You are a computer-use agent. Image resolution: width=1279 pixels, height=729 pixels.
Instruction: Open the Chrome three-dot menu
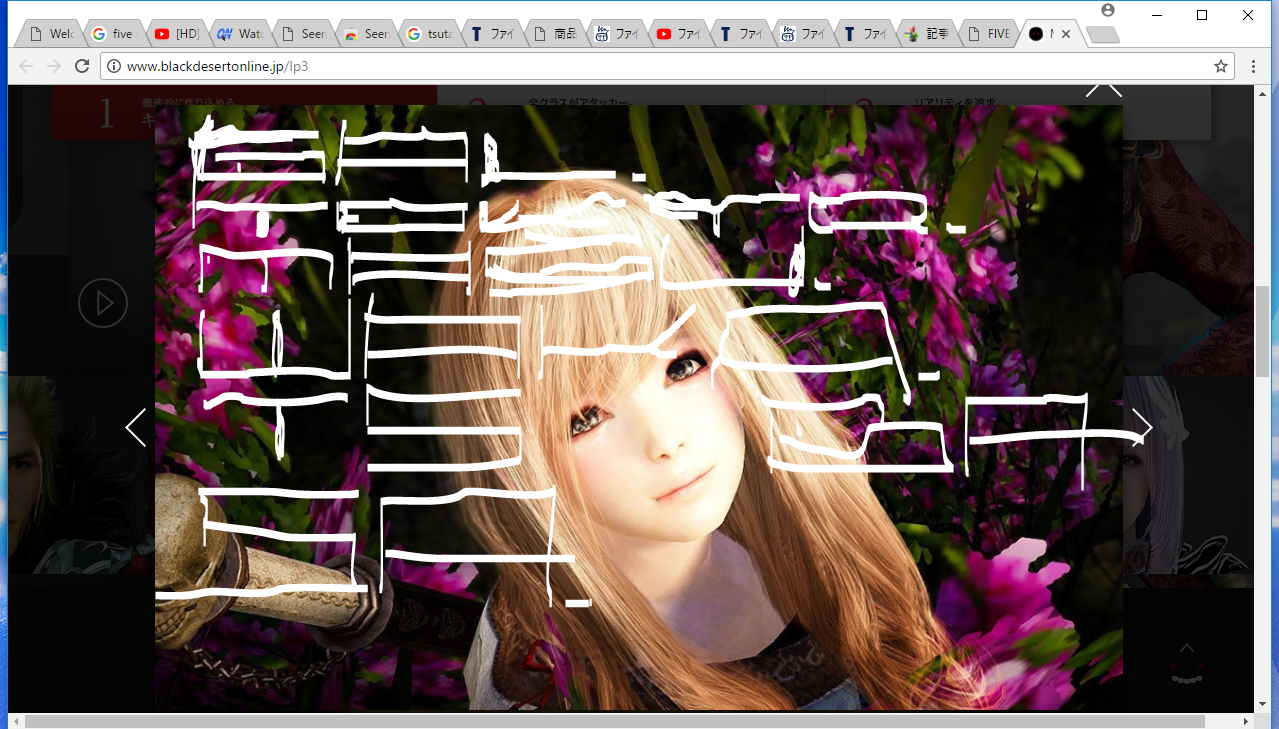point(1254,66)
